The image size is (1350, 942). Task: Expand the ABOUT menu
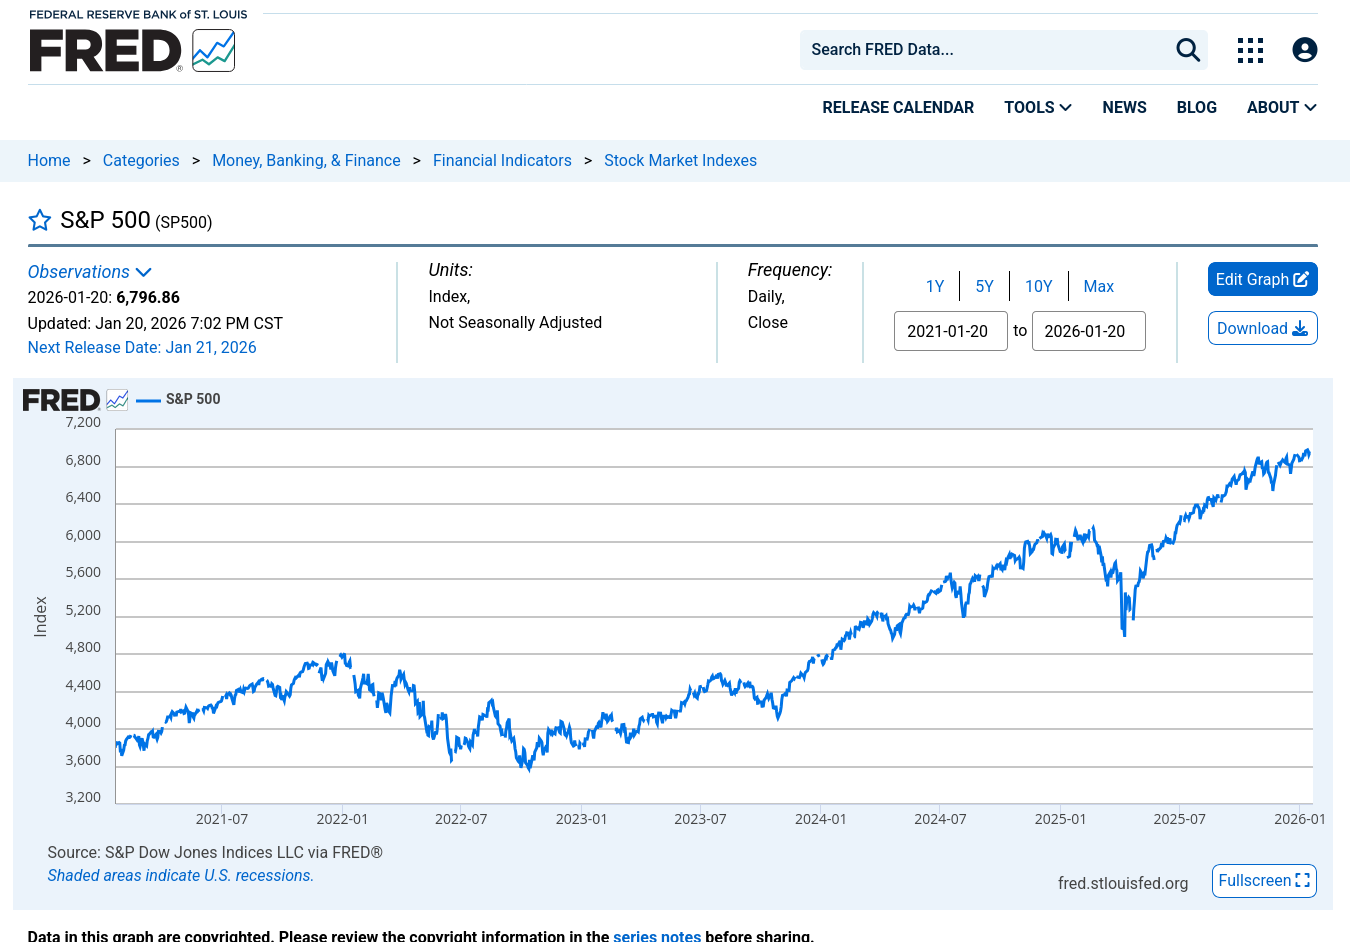(1281, 107)
